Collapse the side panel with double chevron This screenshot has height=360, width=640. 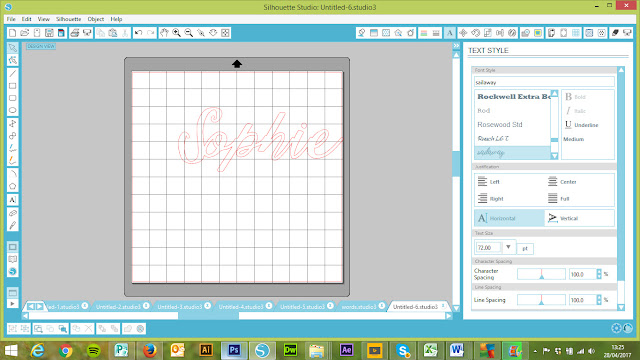(456, 46)
